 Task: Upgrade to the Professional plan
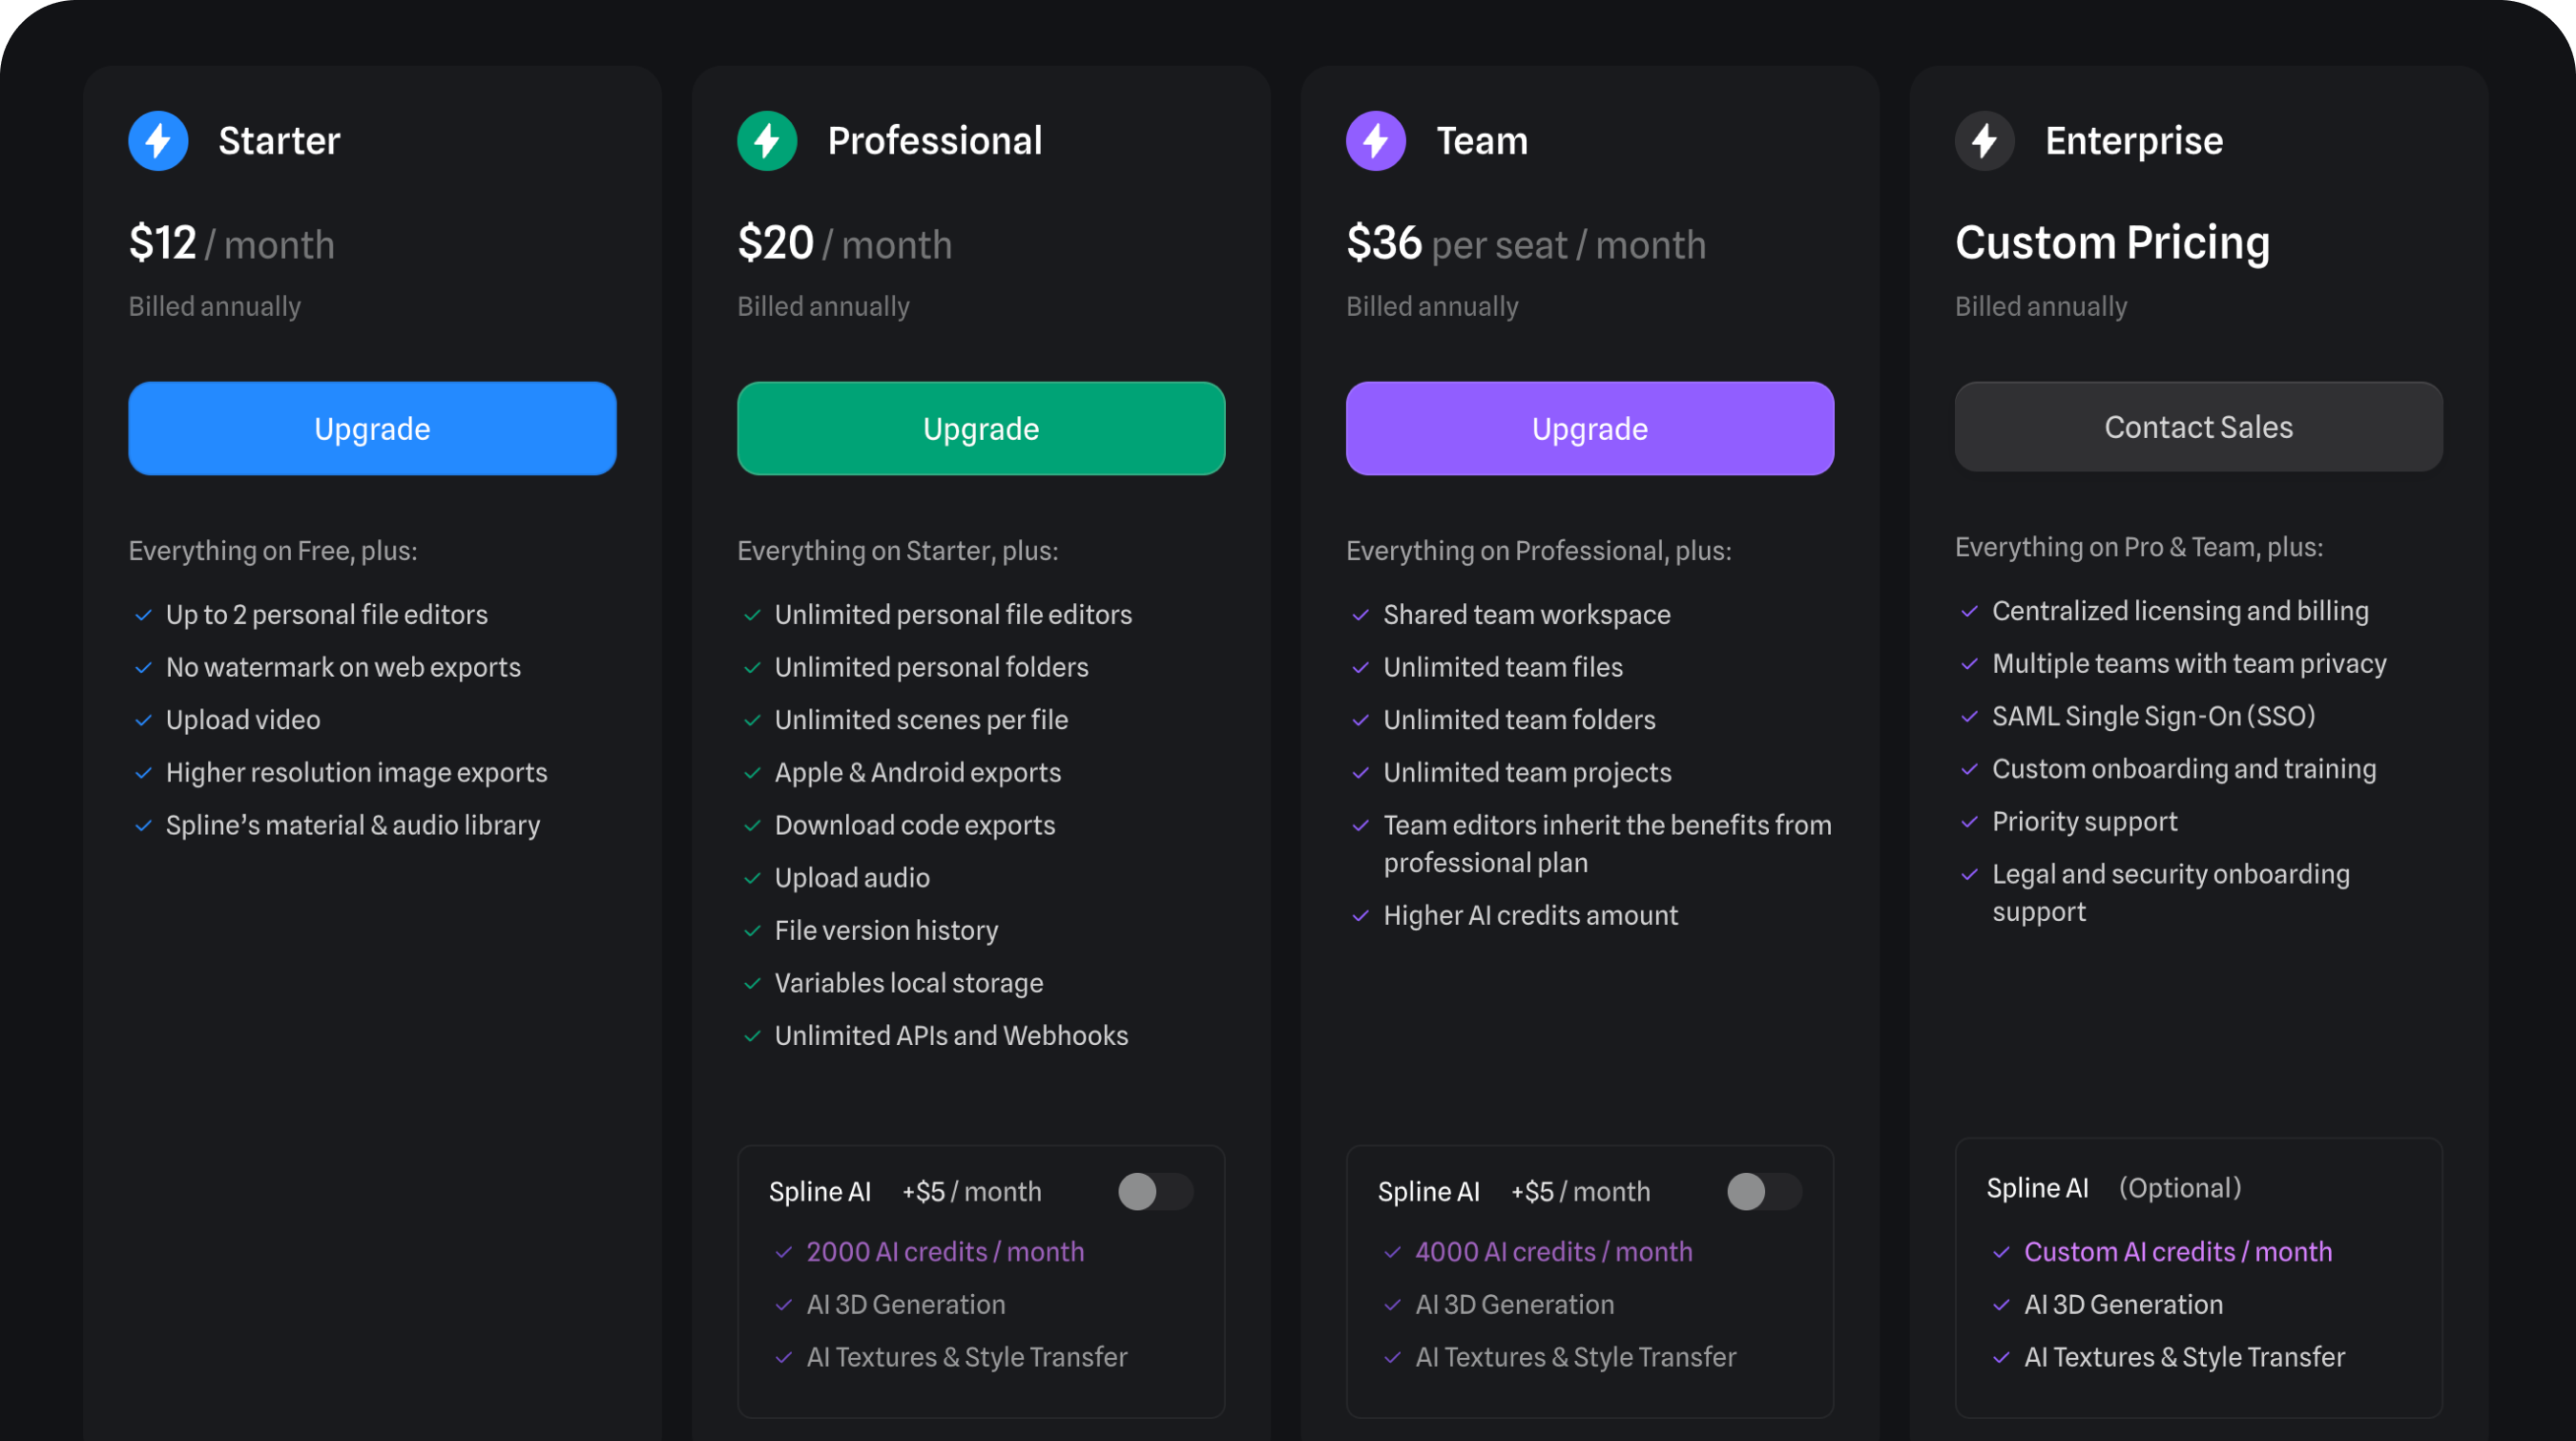tap(980, 428)
